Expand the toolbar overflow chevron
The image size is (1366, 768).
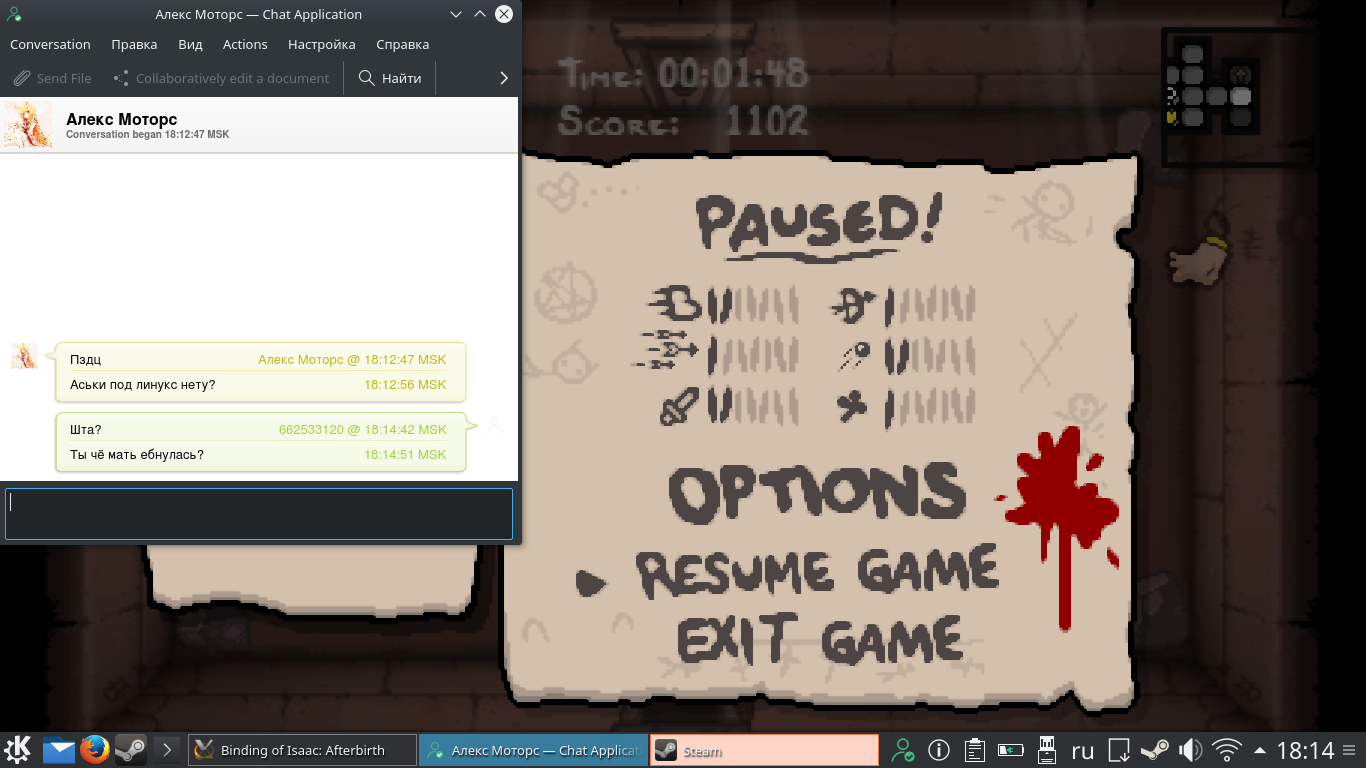pyautogui.click(x=503, y=78)
